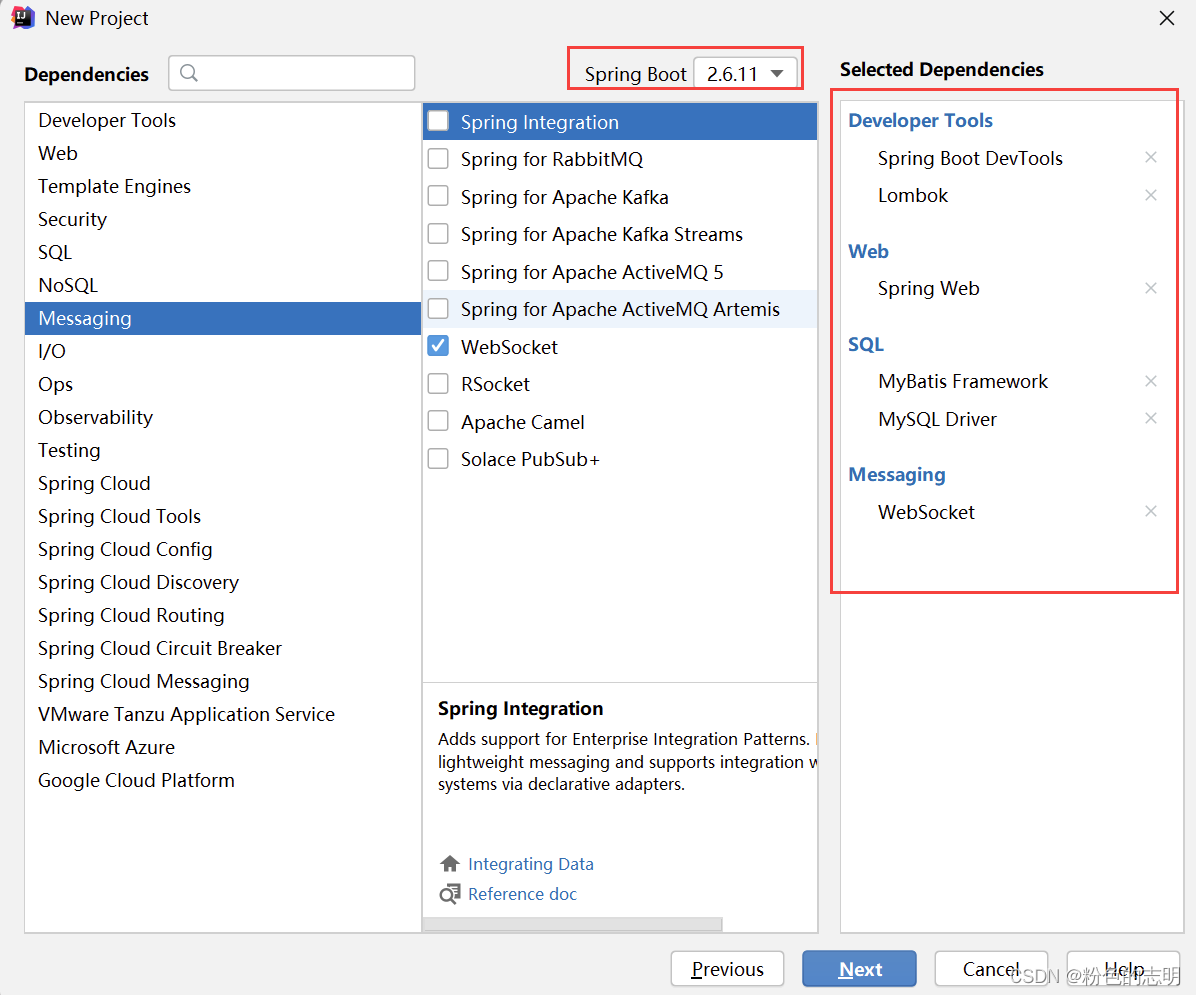The image size is (1196, 995).
Task: Open Help for the dialog
Action: coord(1123,969)
